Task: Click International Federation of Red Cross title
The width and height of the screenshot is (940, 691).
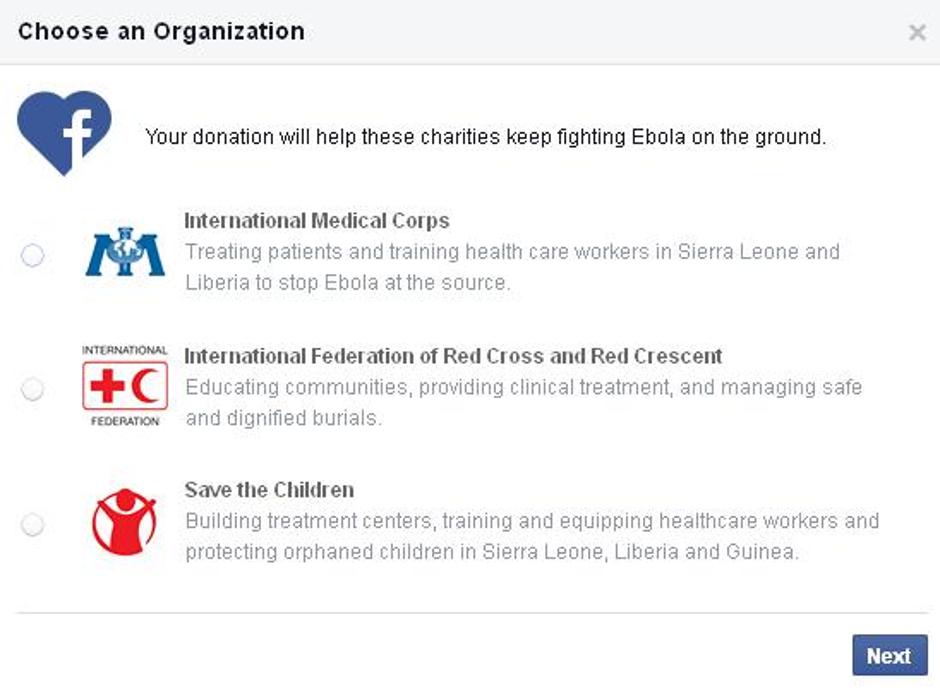Action: [453, 356]
